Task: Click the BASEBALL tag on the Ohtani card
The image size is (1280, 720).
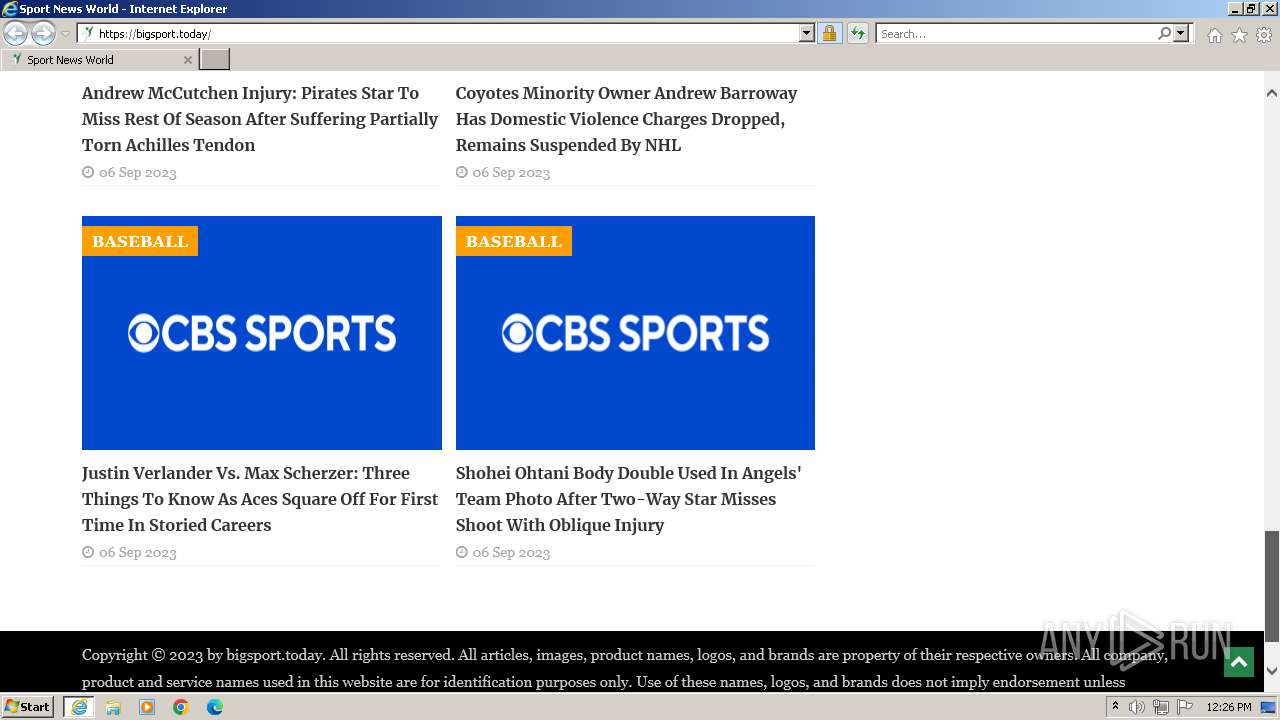Action: pyautogui.click(x=513, y=241)
